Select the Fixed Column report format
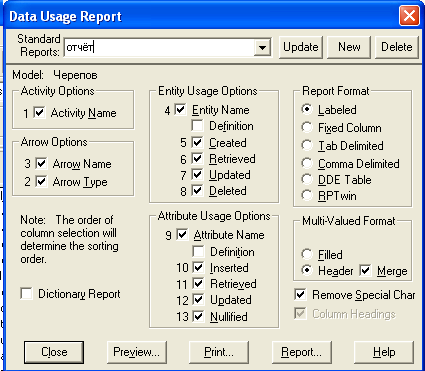 307,127
